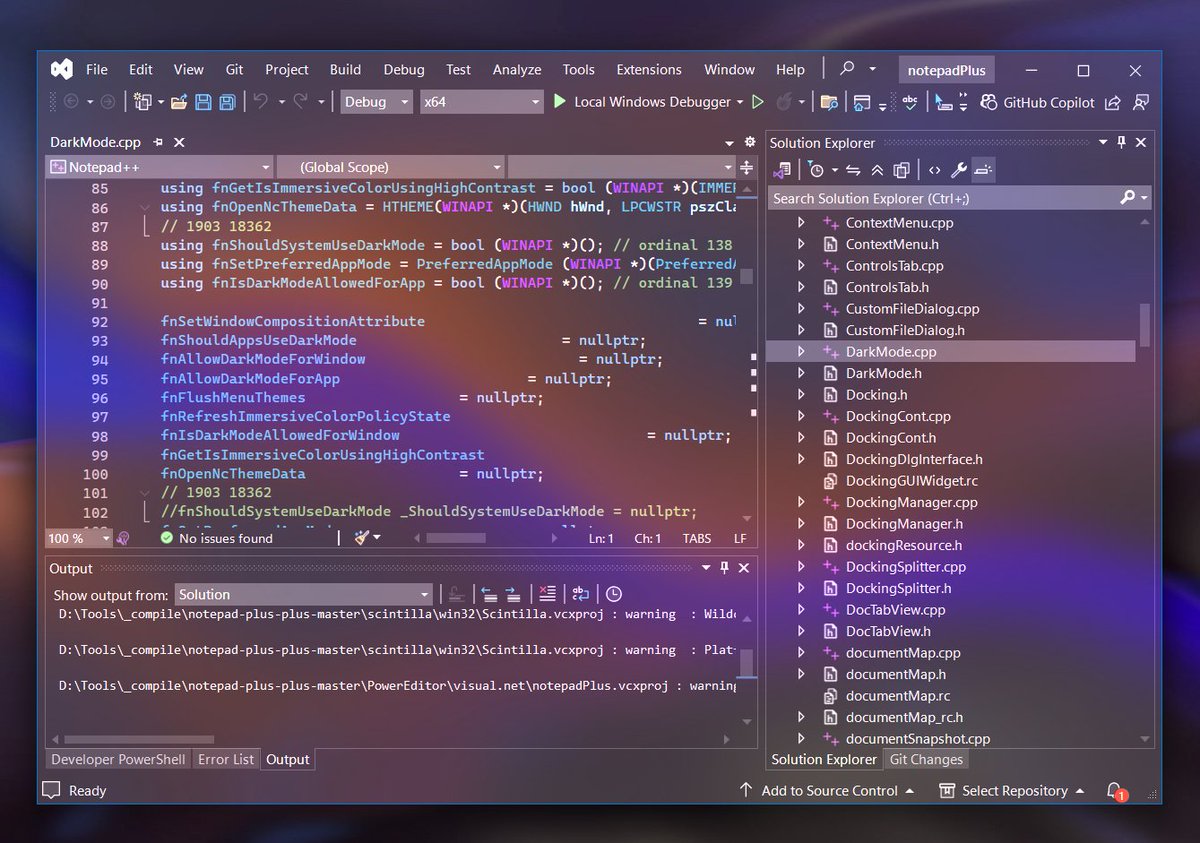The image size is (1200, 843).
Task: Click the Solution Explorer vertical scrollbar thumb
Action: [1144, 324]
